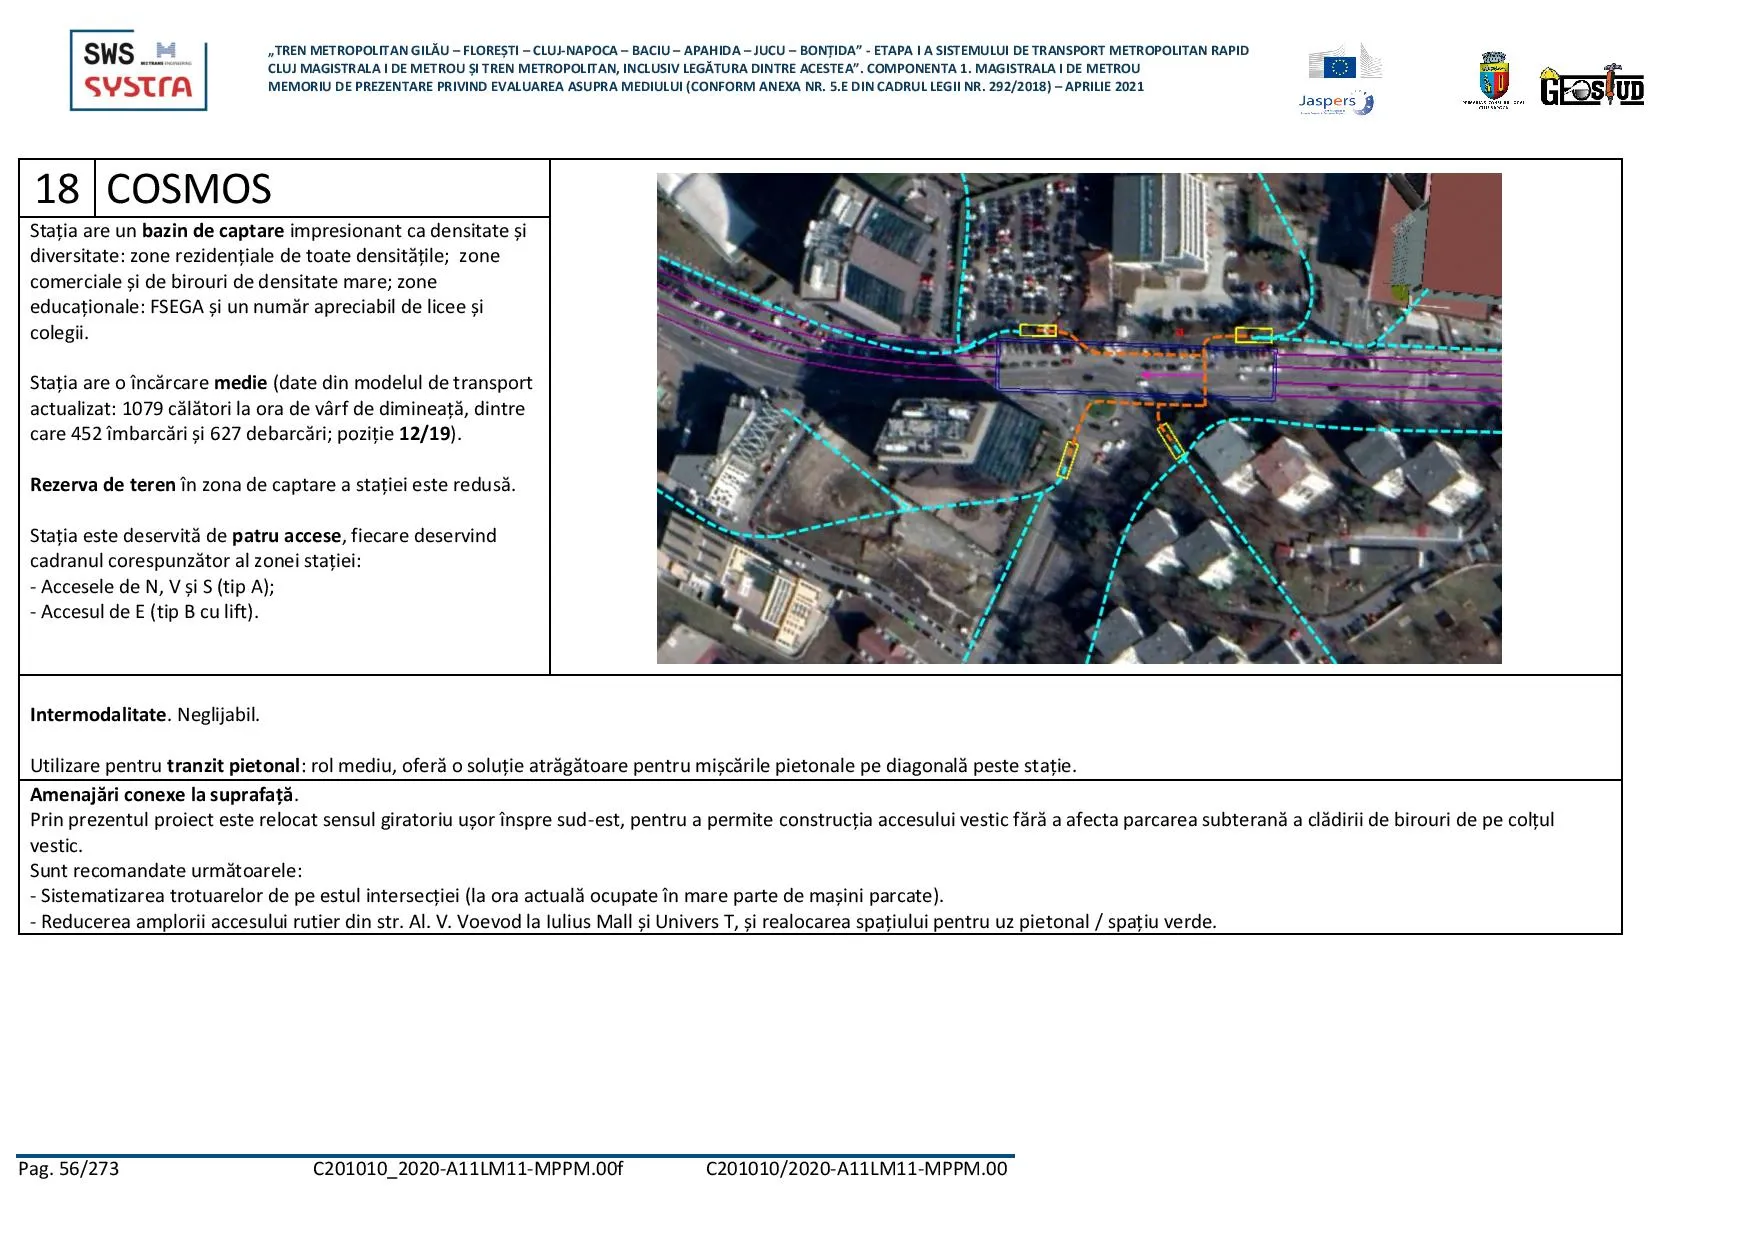Click the Jaspers logo

tap(1335, 102)
